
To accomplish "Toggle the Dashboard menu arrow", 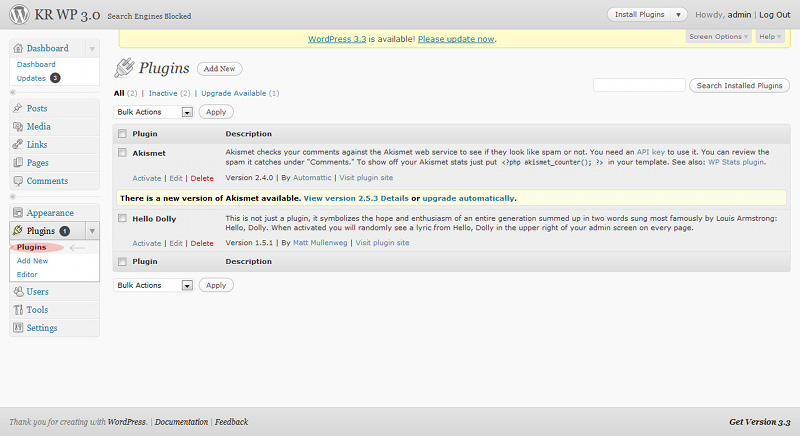I will 92,49.
